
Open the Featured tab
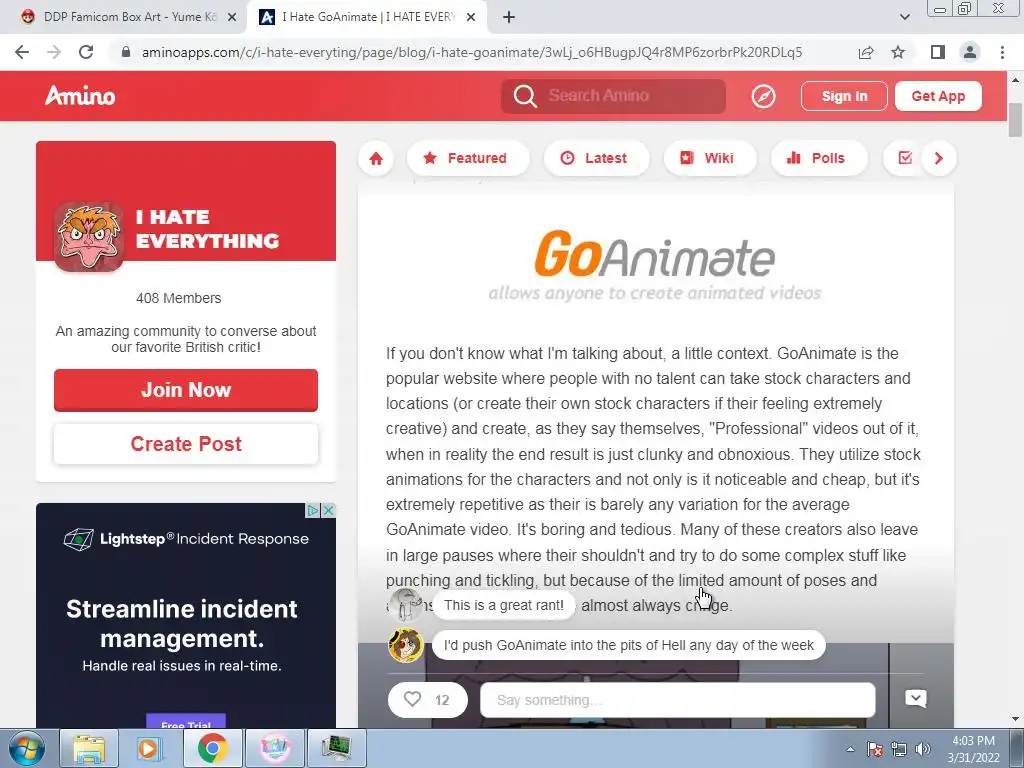click(x=467, y=158)
